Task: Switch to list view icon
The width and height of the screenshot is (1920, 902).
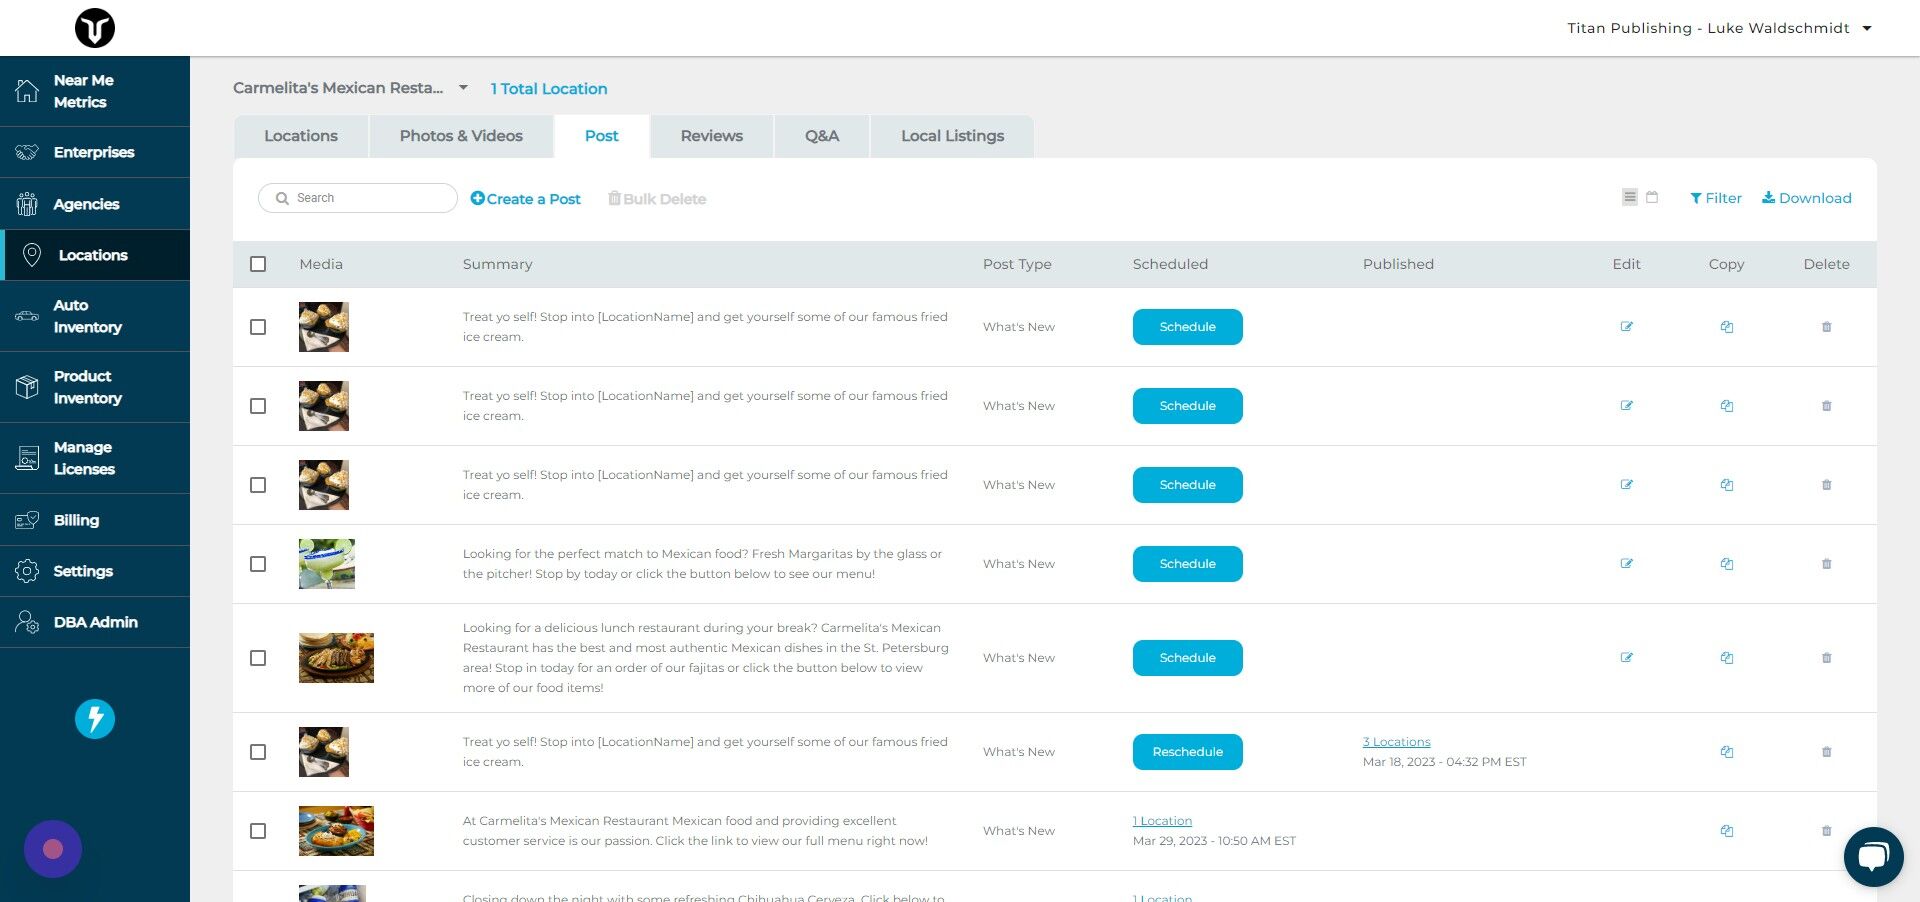Action: click(x=1630, y=197)
